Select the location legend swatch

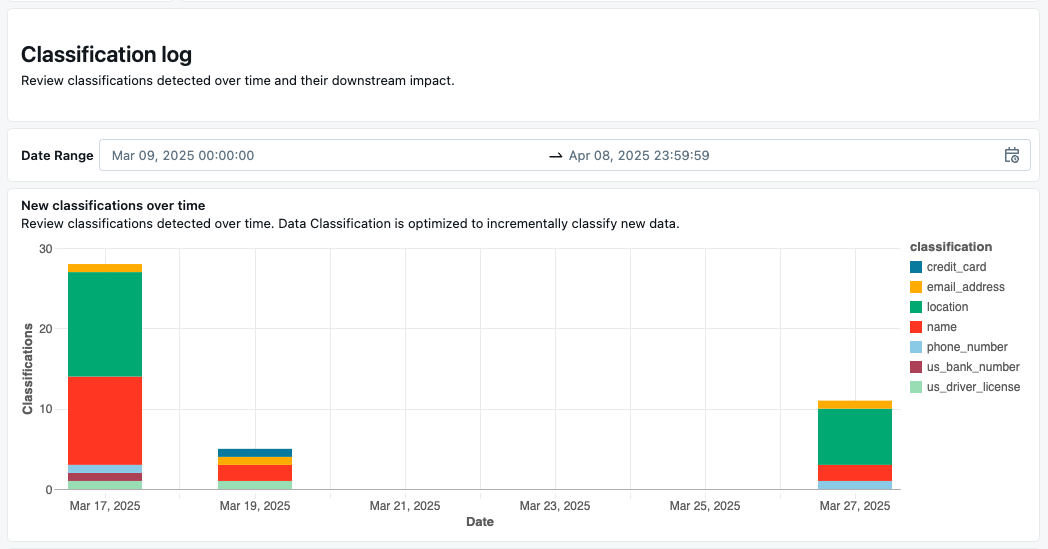pos(916,307)
